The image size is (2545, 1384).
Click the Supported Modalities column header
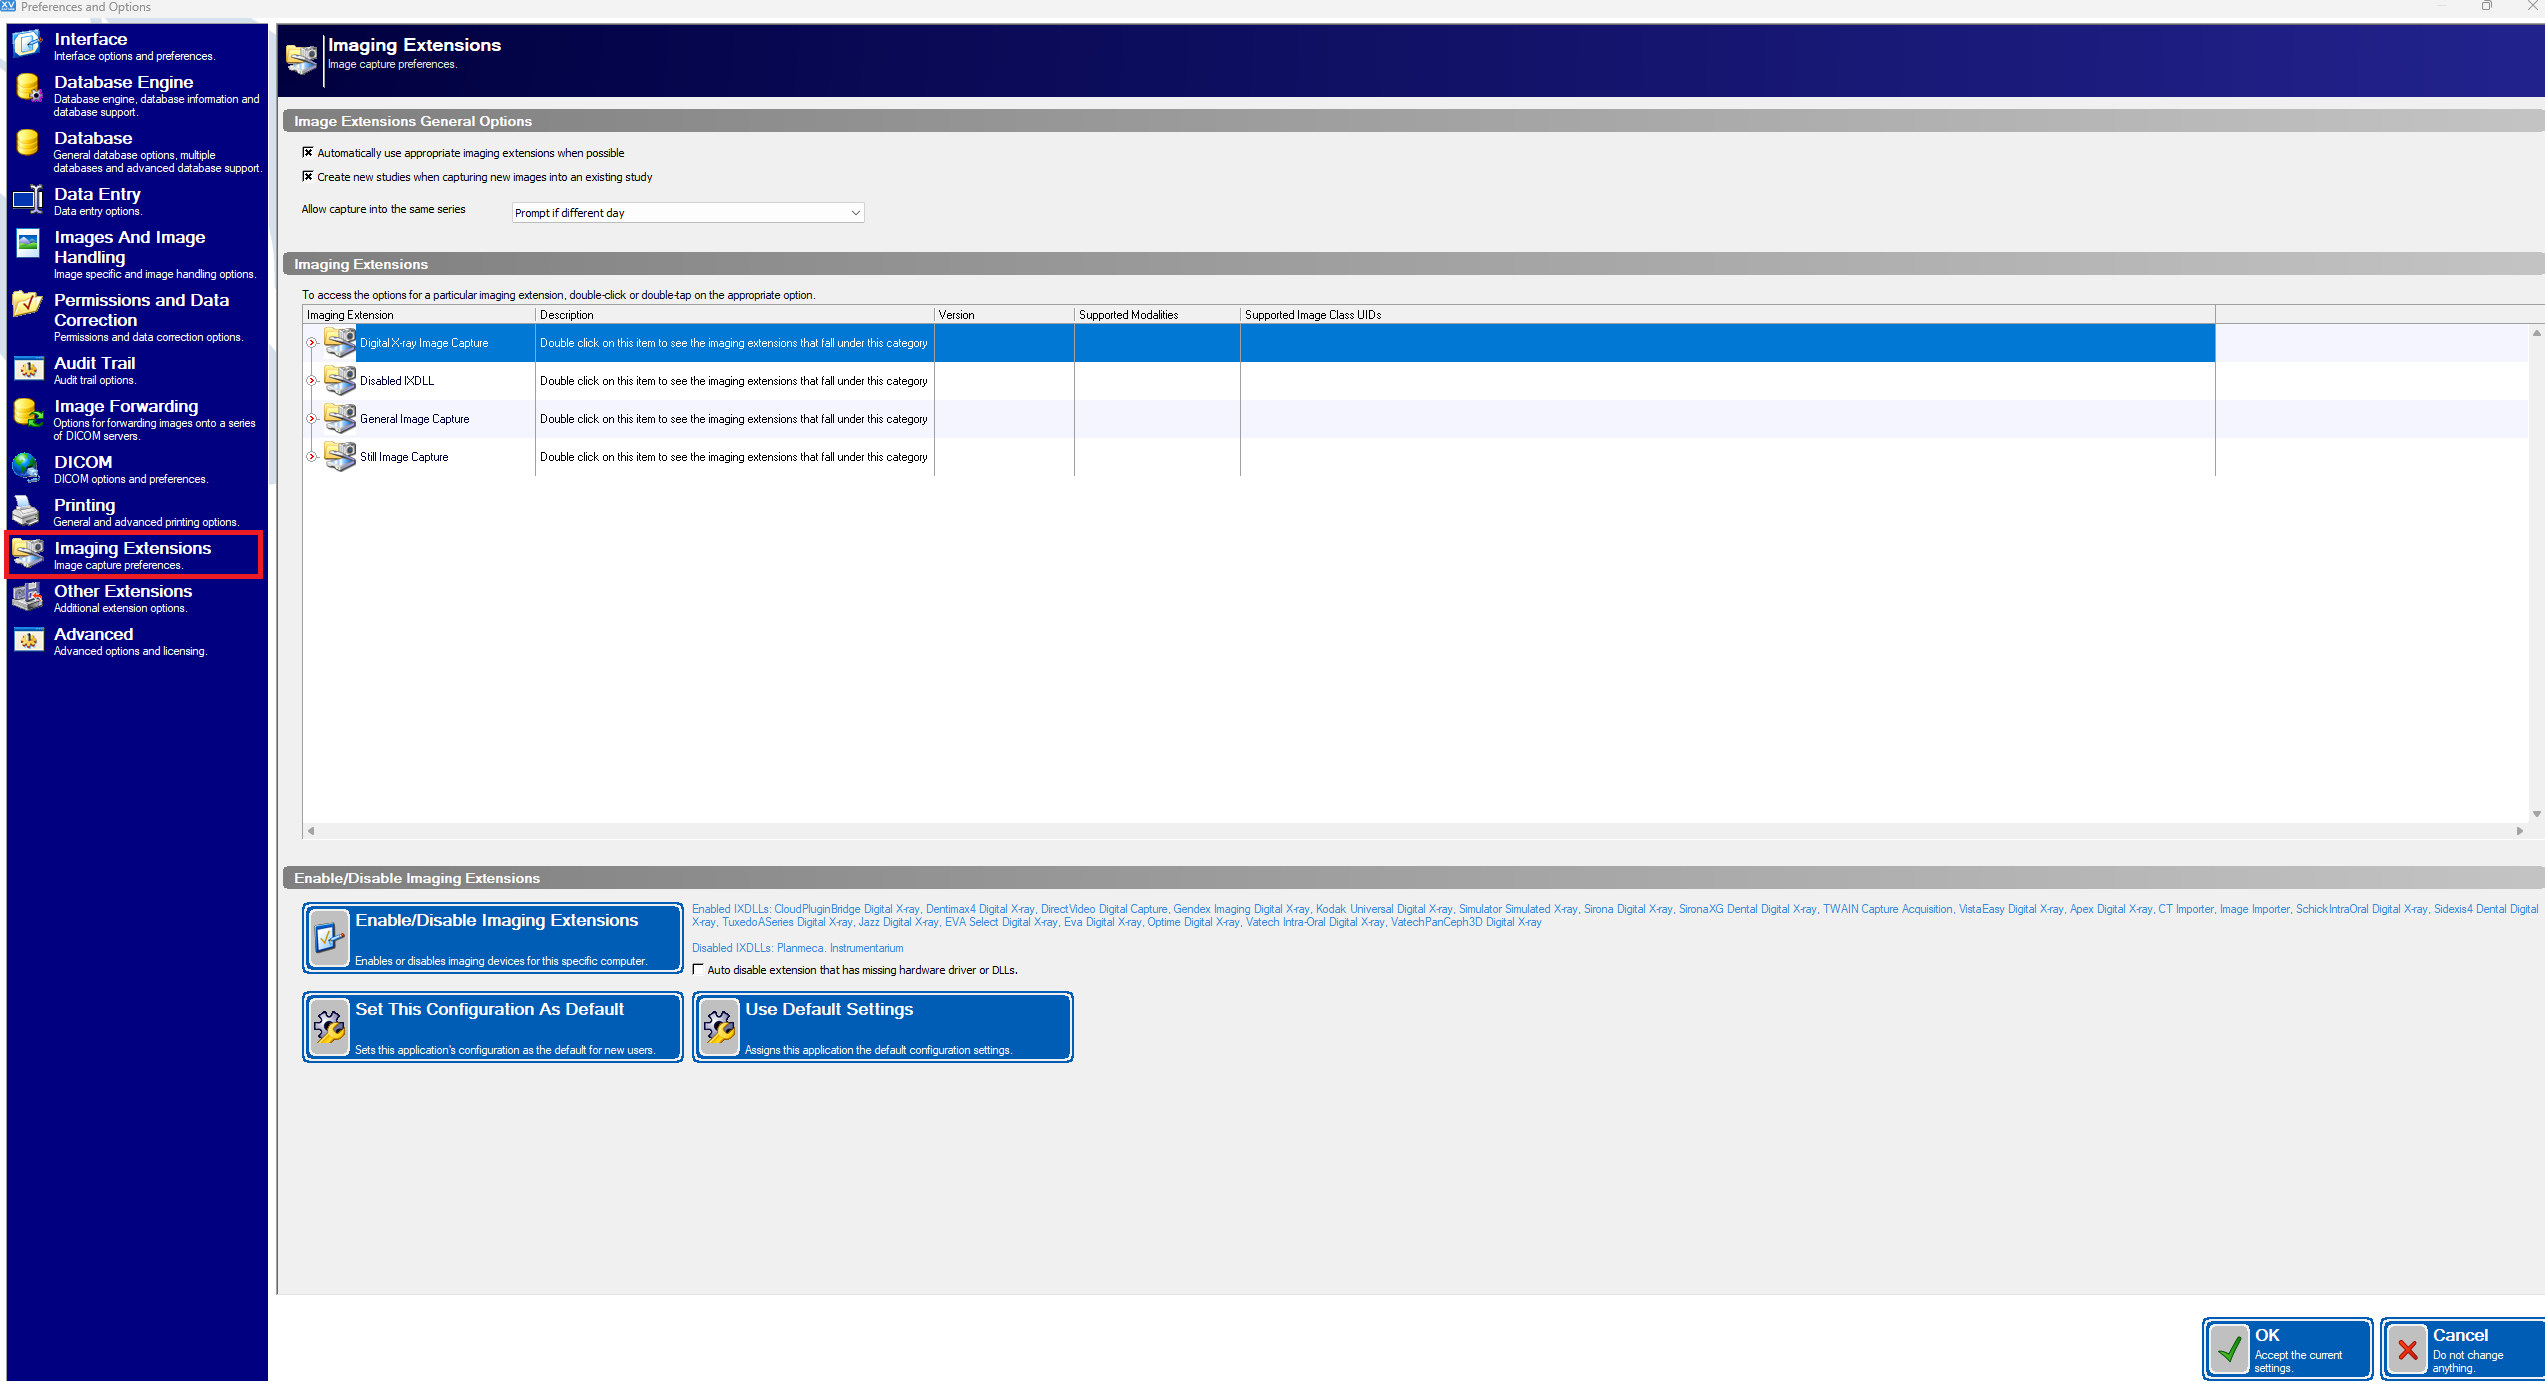pyautogui.click(x=1157, y=315)
